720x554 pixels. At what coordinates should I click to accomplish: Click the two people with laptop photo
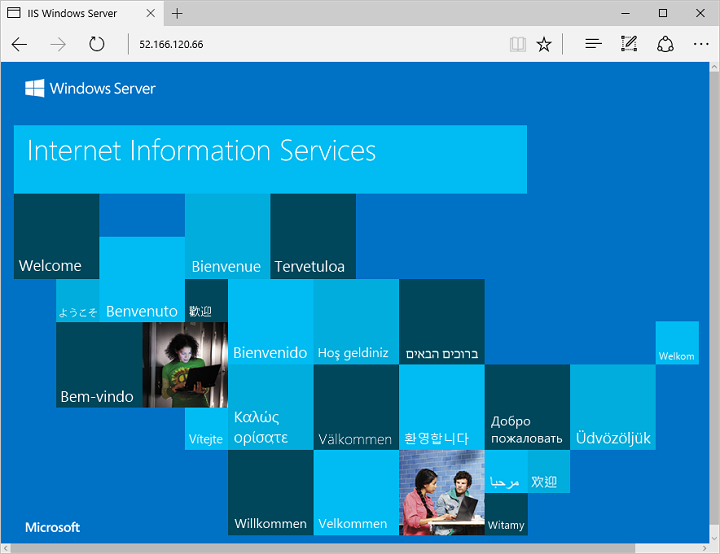coord(442,492)
